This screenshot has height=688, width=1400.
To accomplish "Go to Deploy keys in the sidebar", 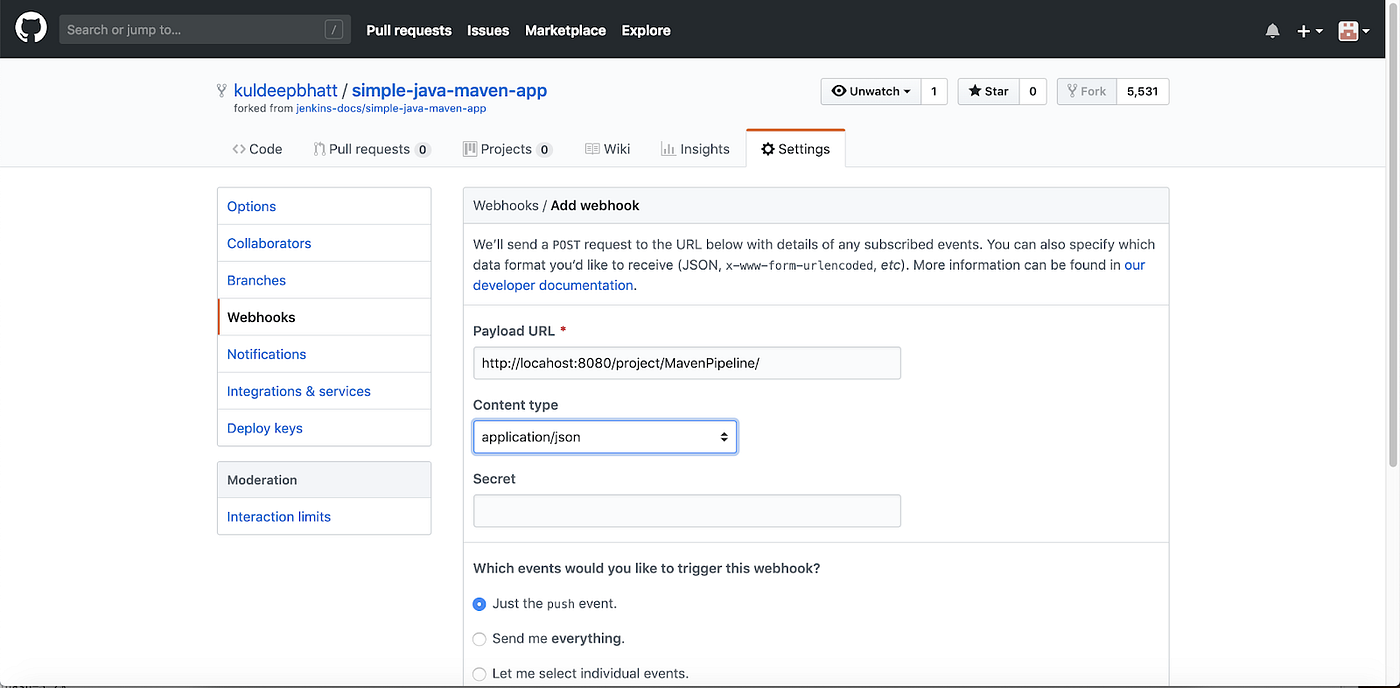I will [264, 427].
